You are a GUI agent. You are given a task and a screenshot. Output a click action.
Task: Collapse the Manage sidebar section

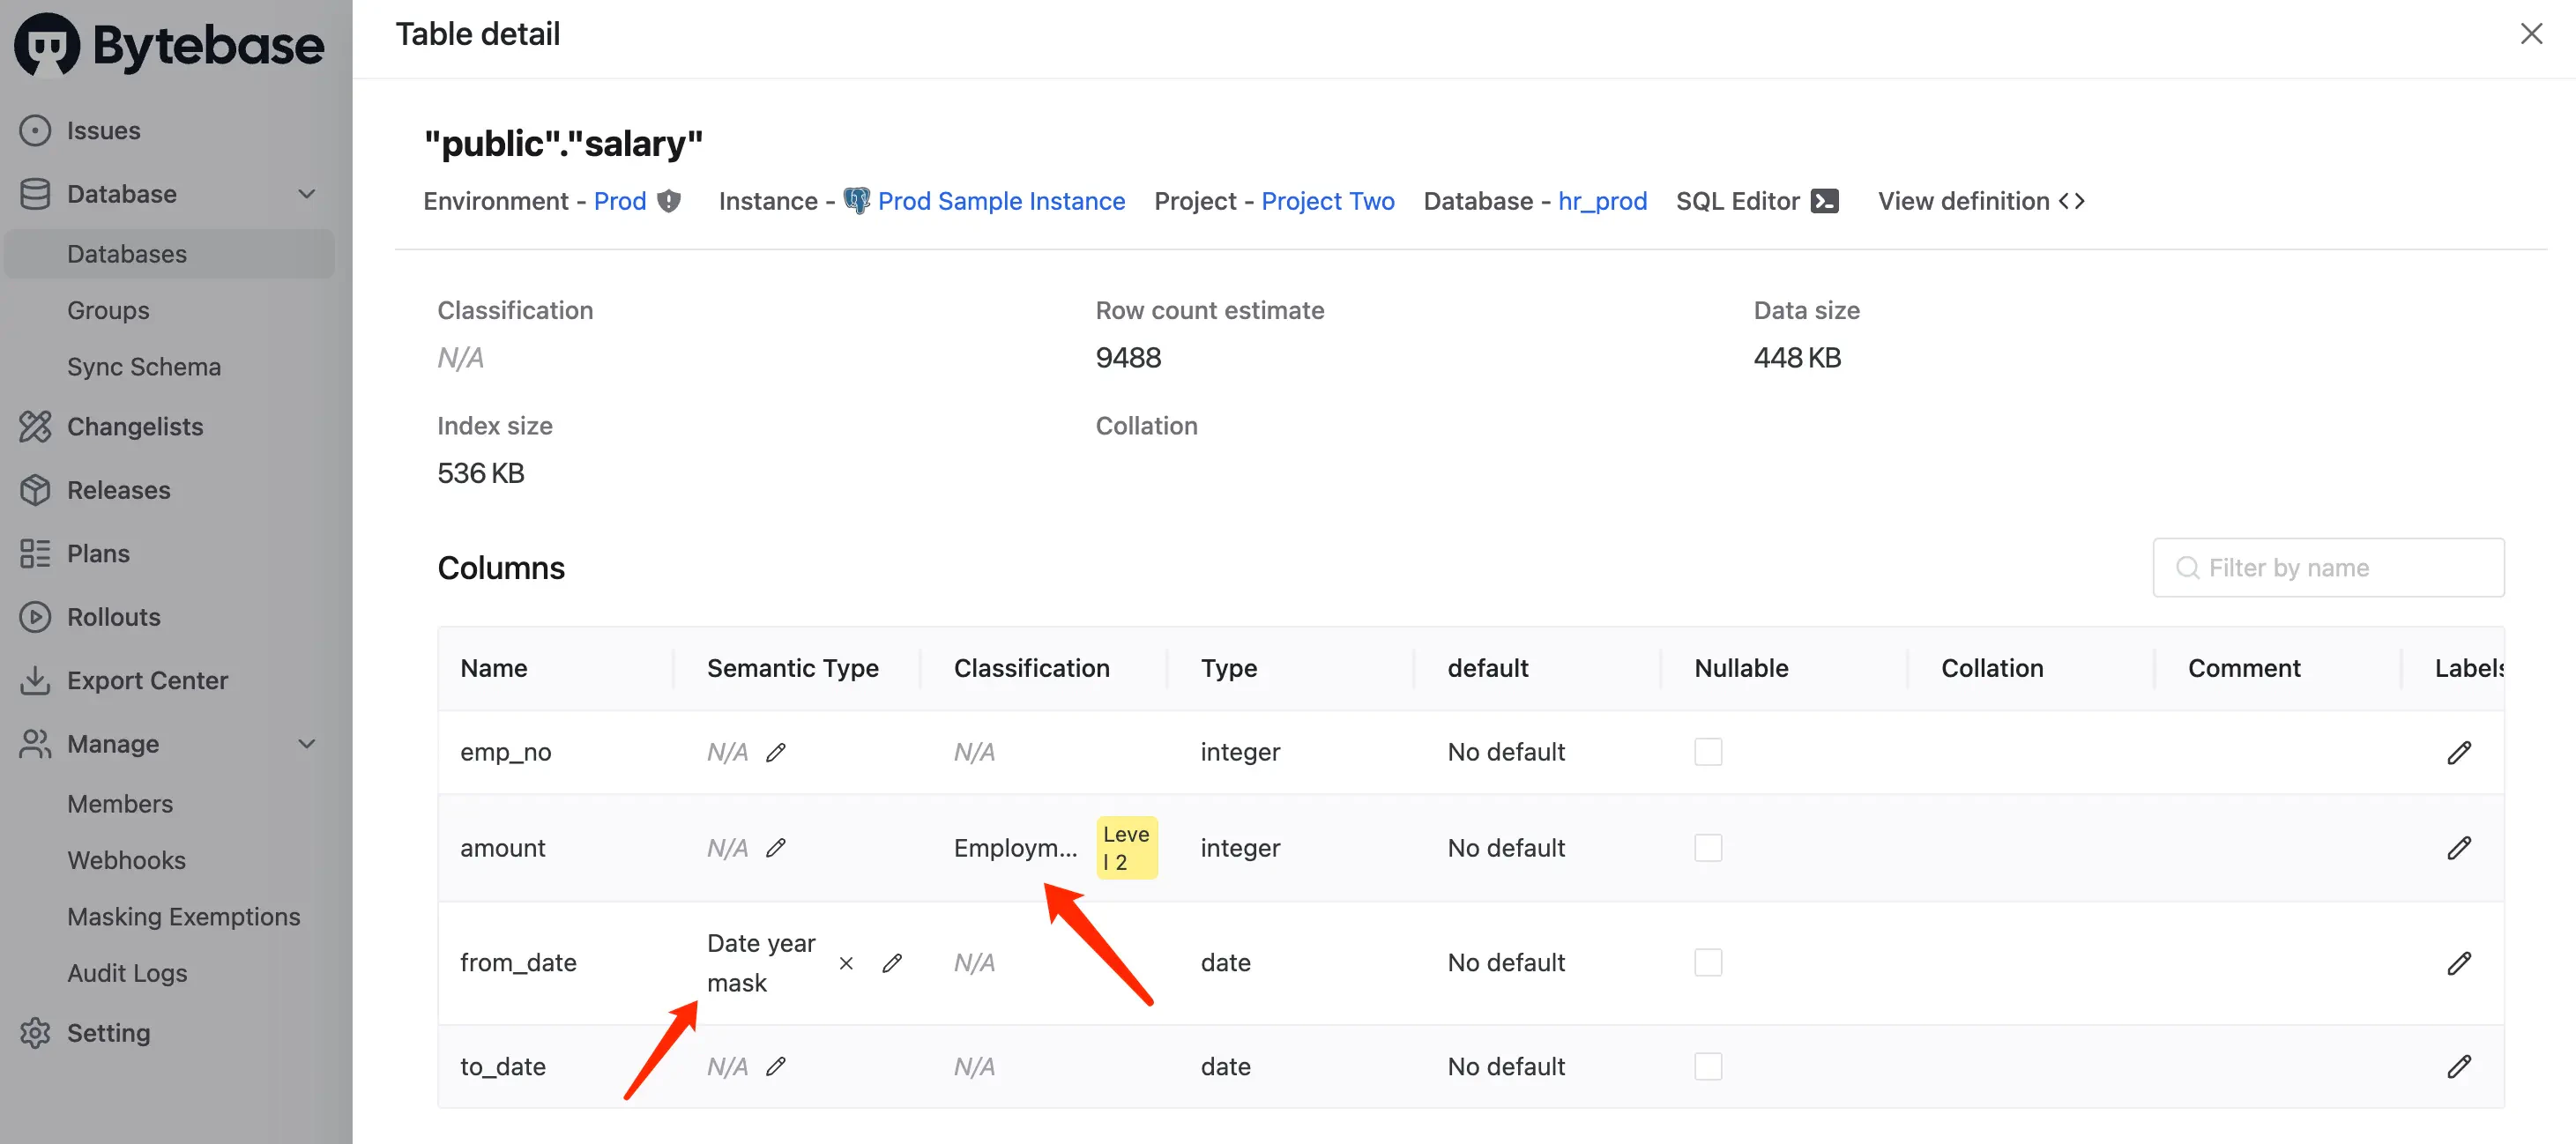coord(306,744)
